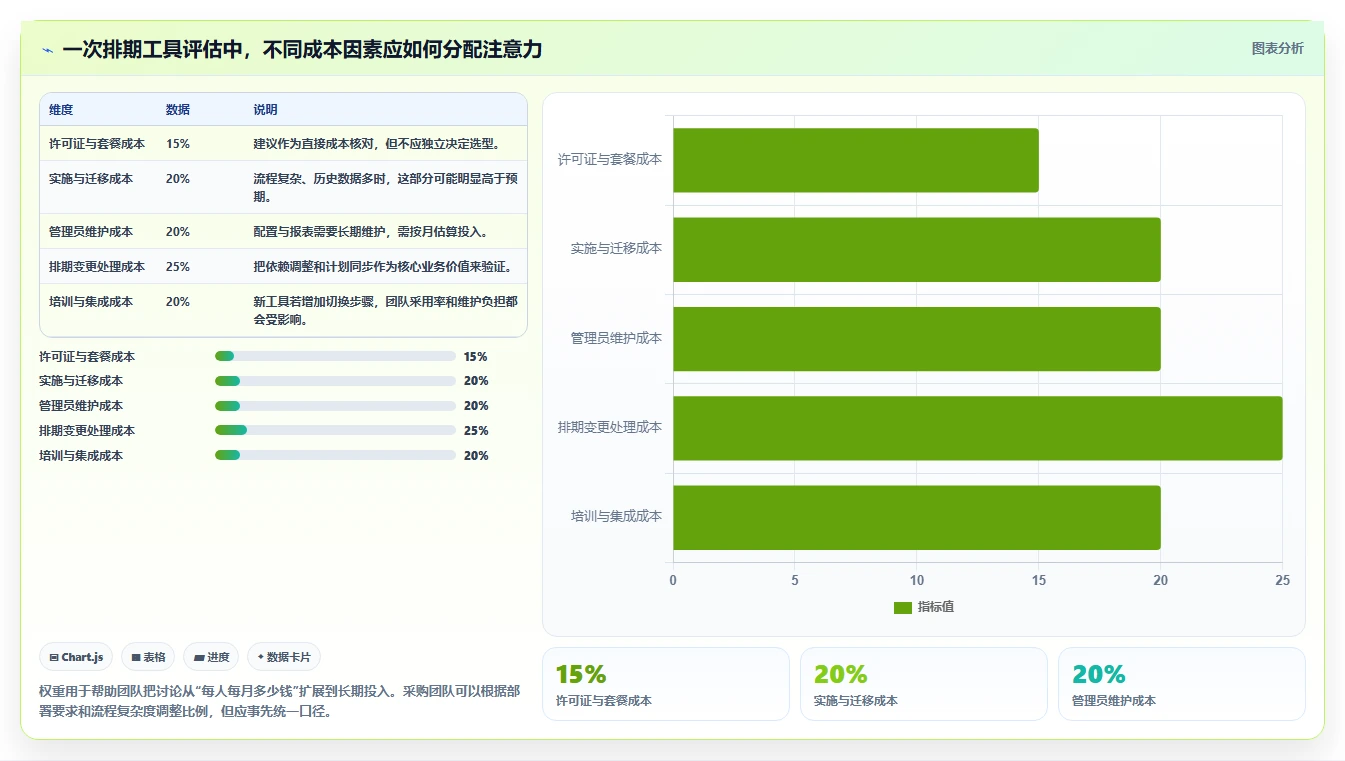Open the 20% 管理员维护成本 data card
The image size is (1345, 761).
[1182, 684]
